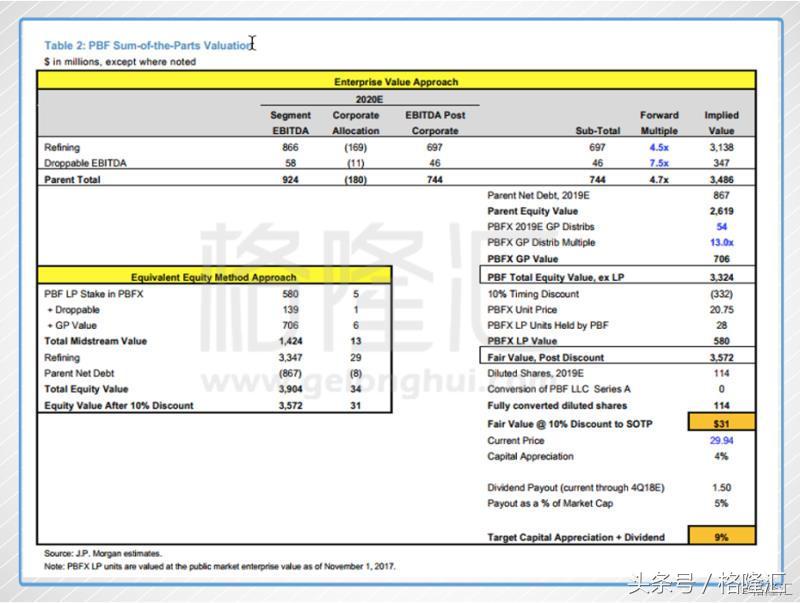
Task: Select the "Parent Equity Value" label
Action: pos(533,211)
